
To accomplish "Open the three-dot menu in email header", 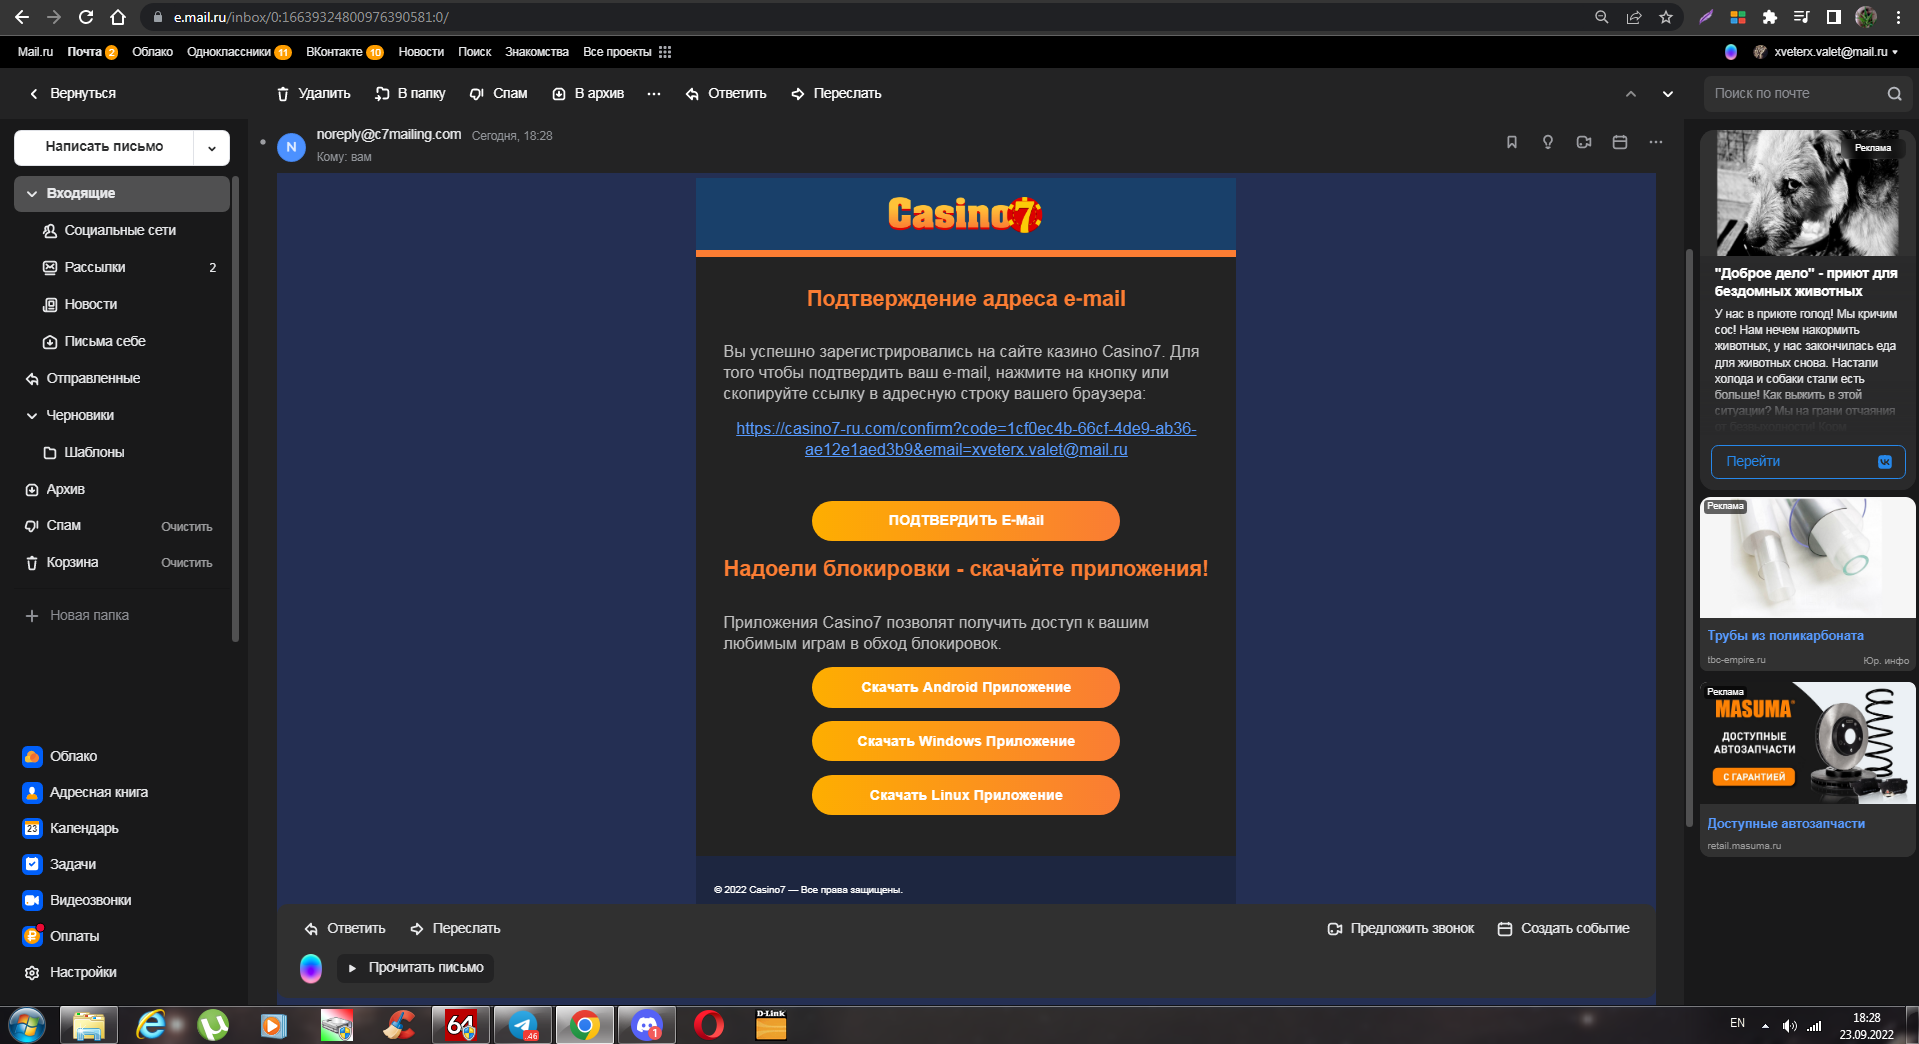I will (1656, 142).
